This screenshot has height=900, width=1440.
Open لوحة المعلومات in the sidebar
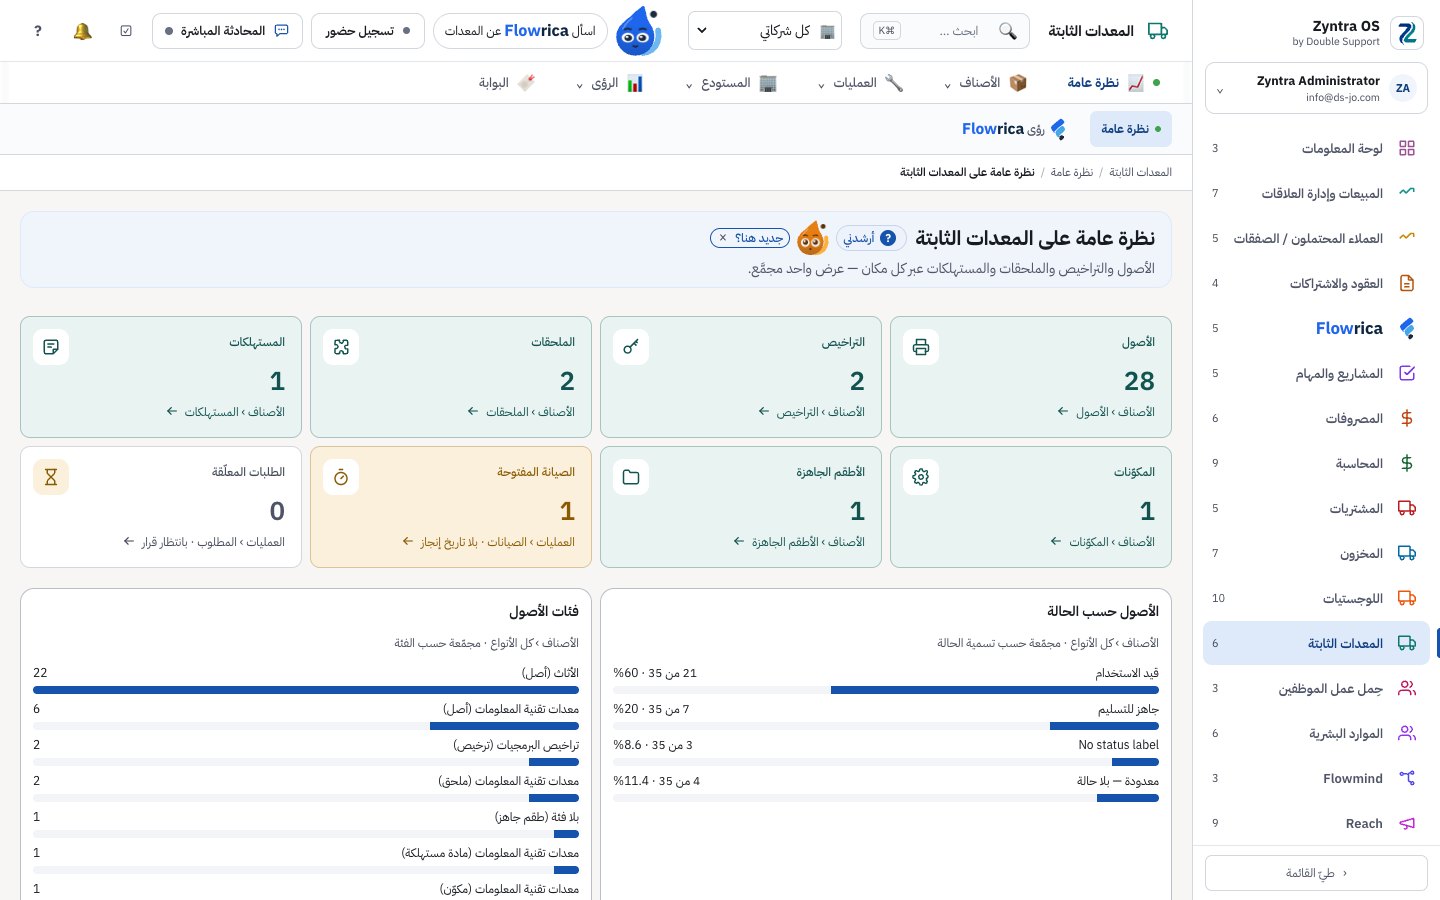click(1316, 148)
